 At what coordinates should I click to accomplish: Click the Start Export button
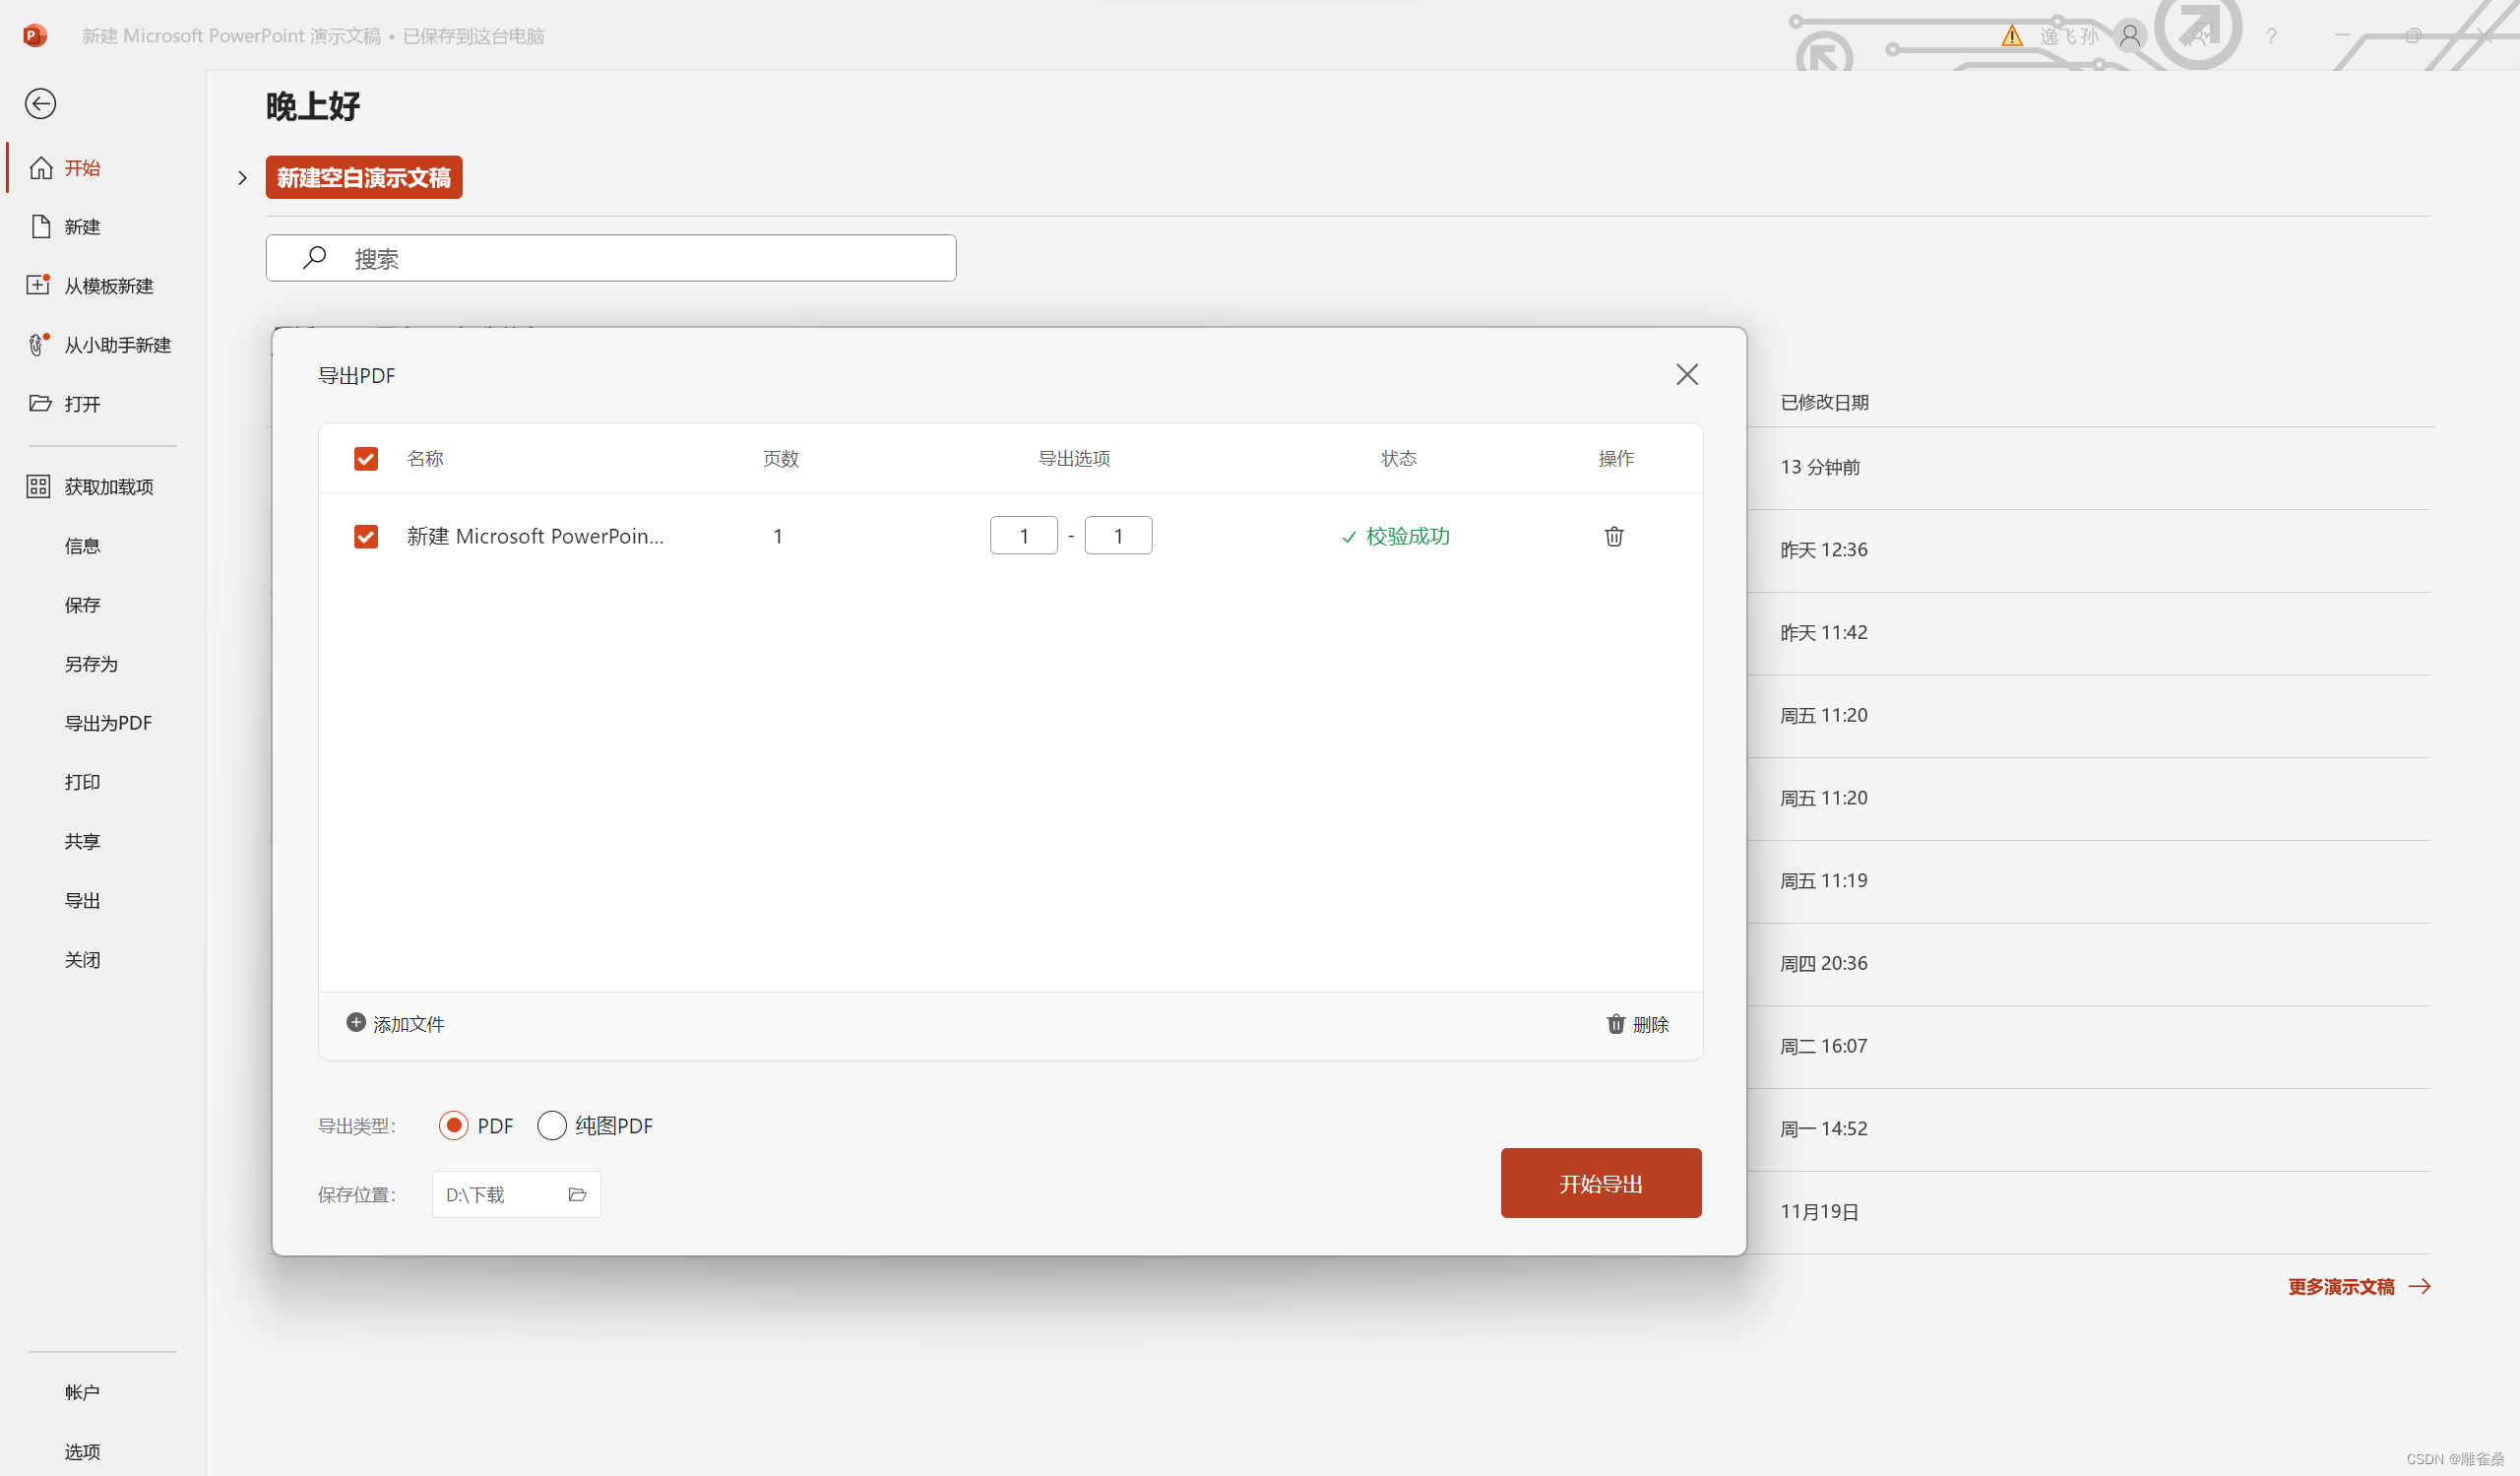pyautogui.click(x=1600, y=1183)
